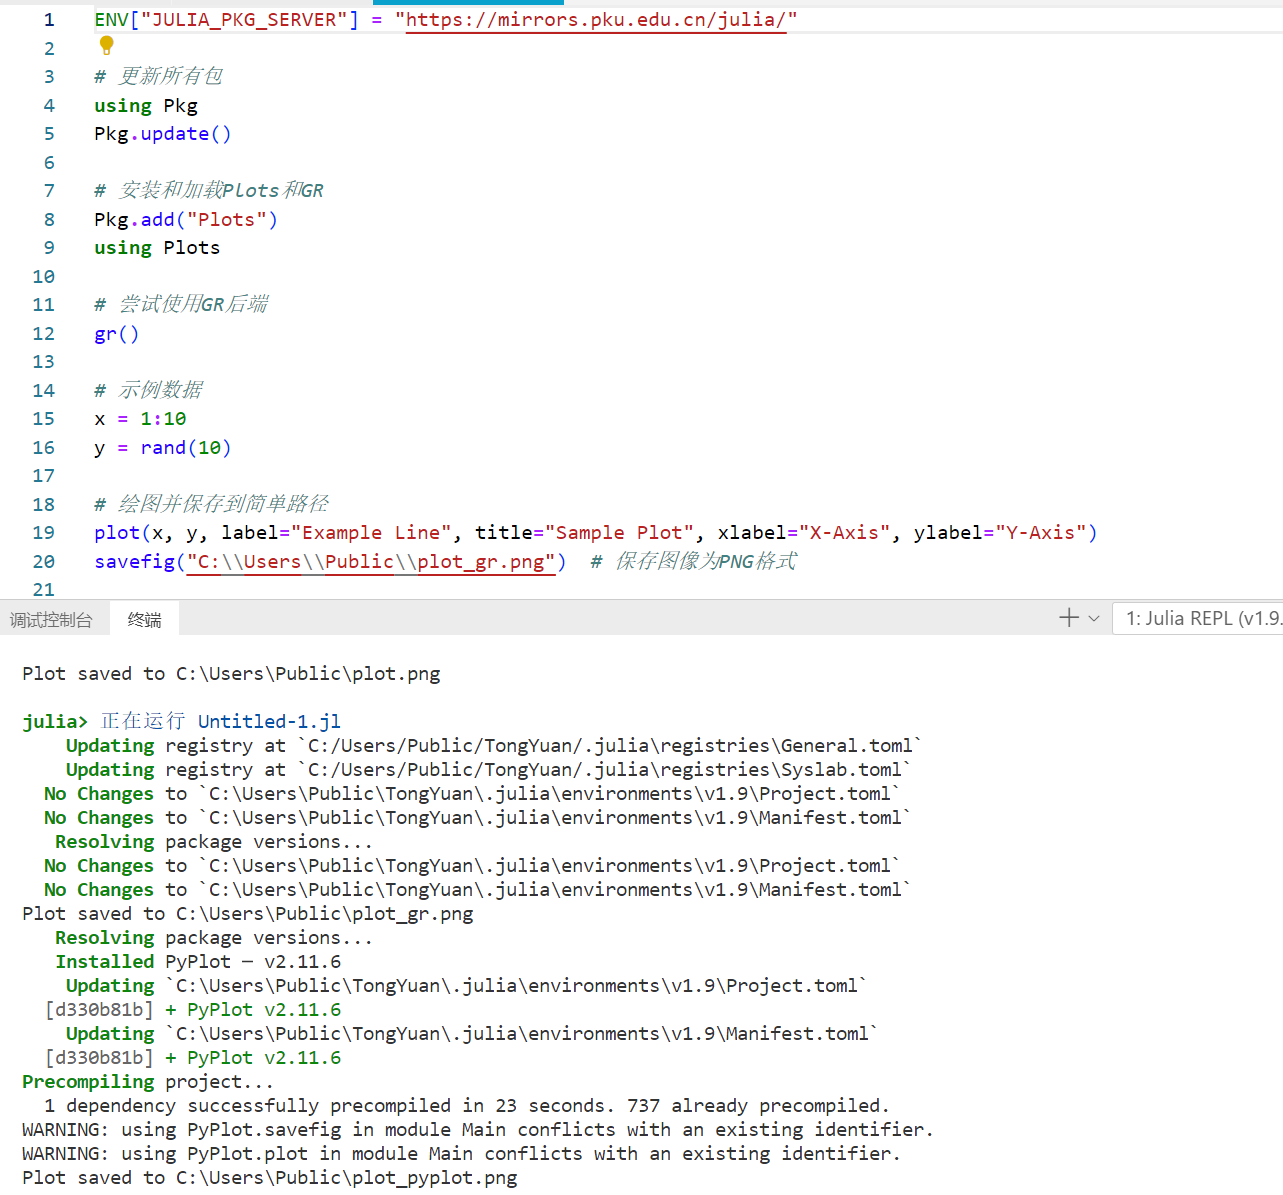Click the 'Installed PyPlot — v2.11.6' line
The image size is (1283, 1195).
[x=198, y=962]
